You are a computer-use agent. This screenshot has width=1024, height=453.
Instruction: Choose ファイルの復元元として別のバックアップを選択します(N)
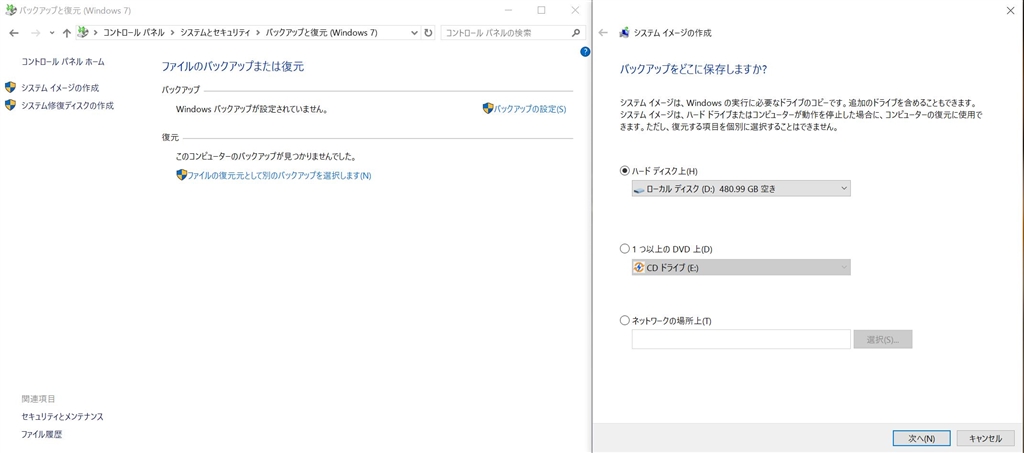click(x=280, y=176)
